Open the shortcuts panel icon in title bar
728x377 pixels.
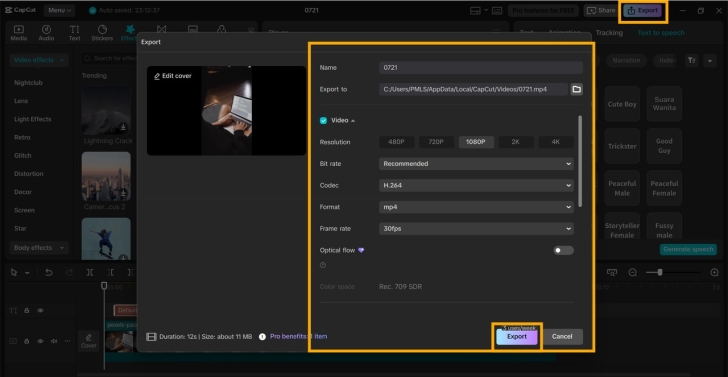click(x=497, y=11)
